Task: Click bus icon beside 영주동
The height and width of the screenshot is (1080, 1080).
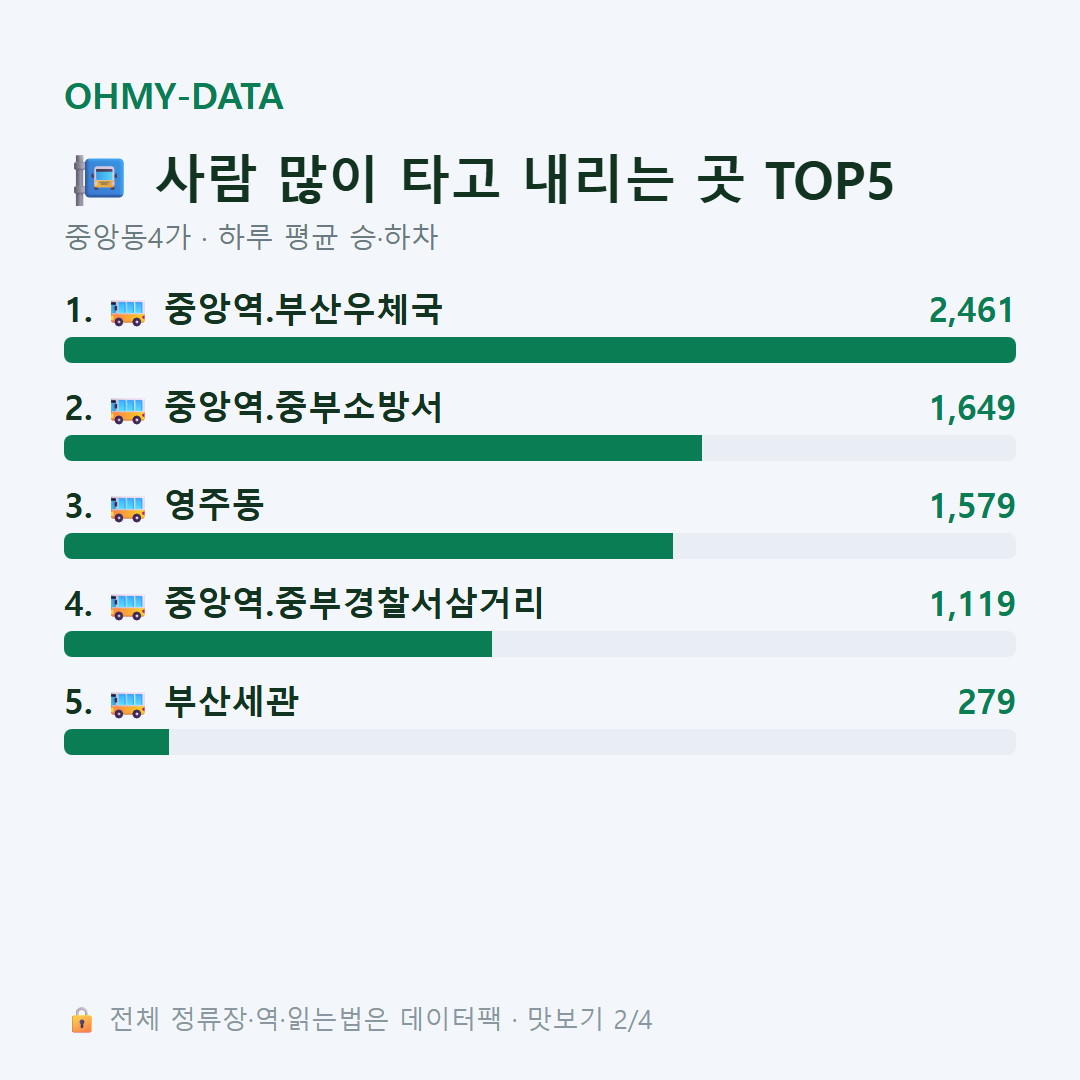Action: coord(127,508)
